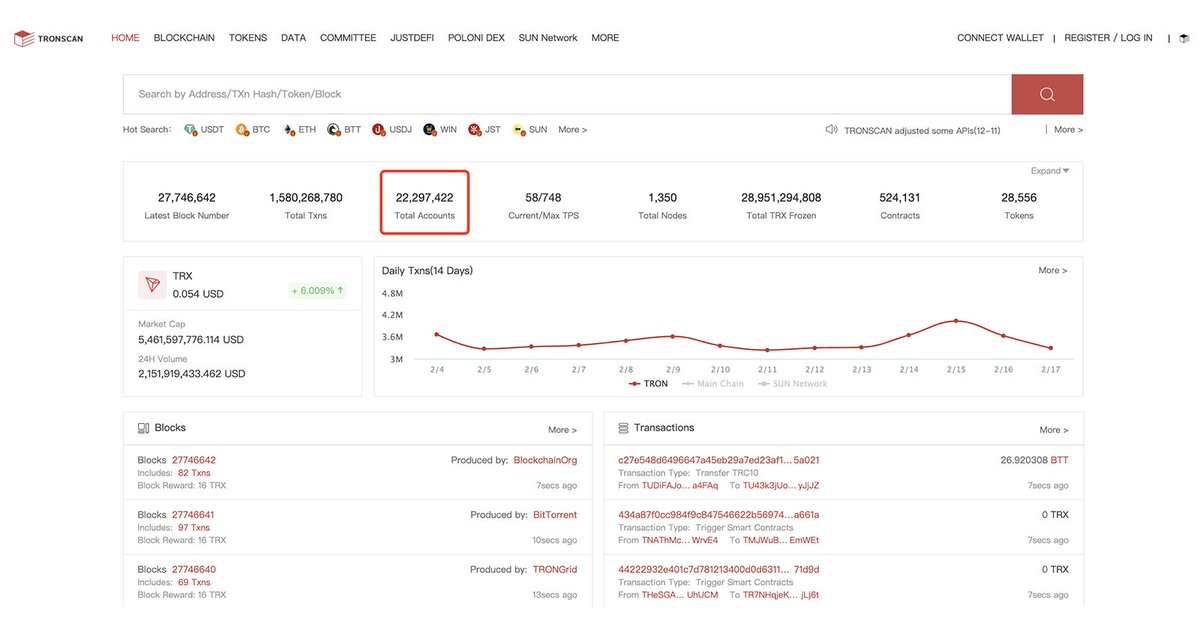
Task: Open More in Transactions panel
Action: pos(1053,430)
